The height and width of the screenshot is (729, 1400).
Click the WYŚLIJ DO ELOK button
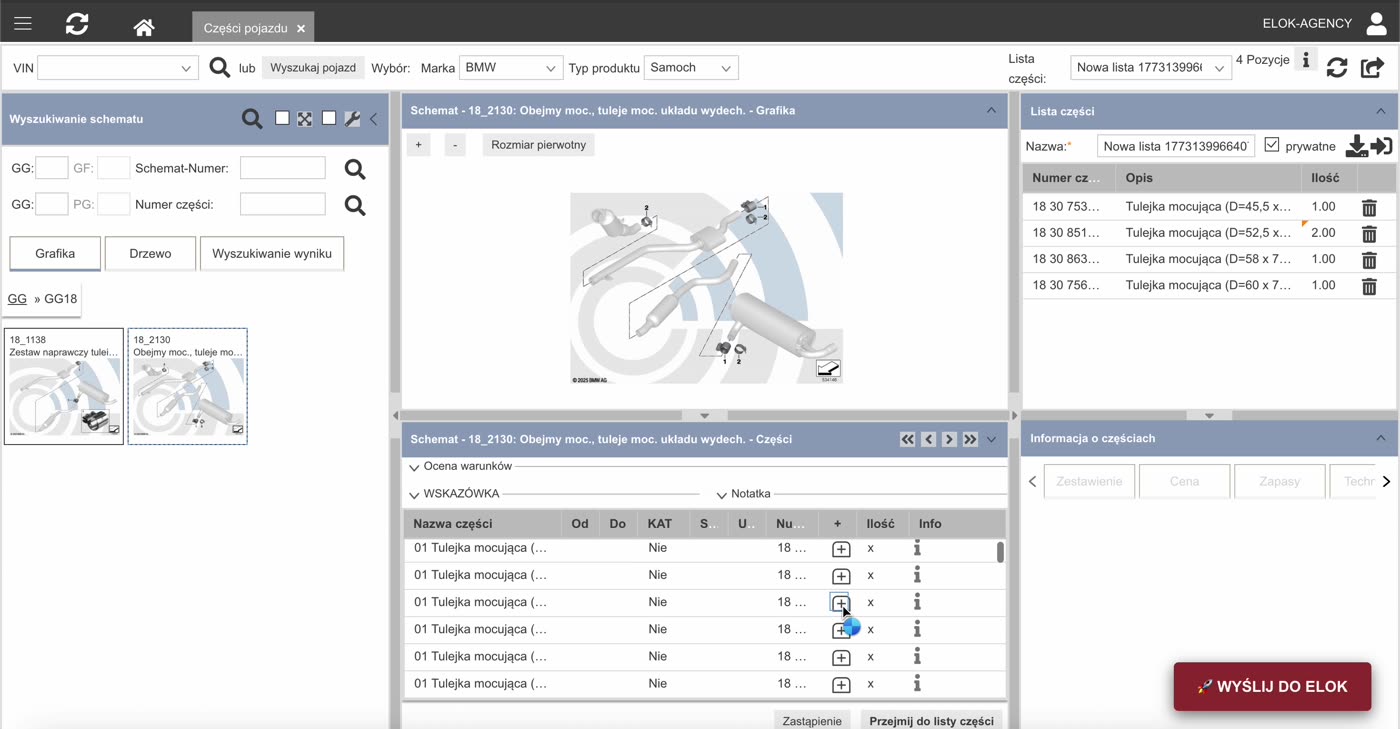[x=1272, y=686]
